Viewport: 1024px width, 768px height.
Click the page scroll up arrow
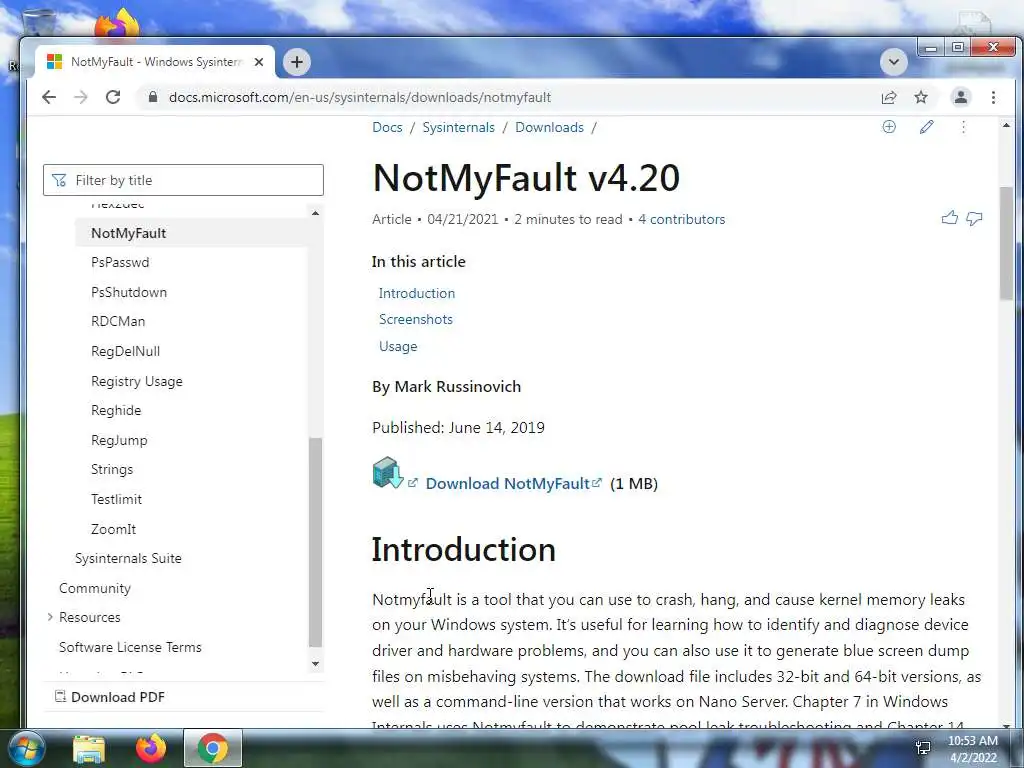[x=1006, y=125]
